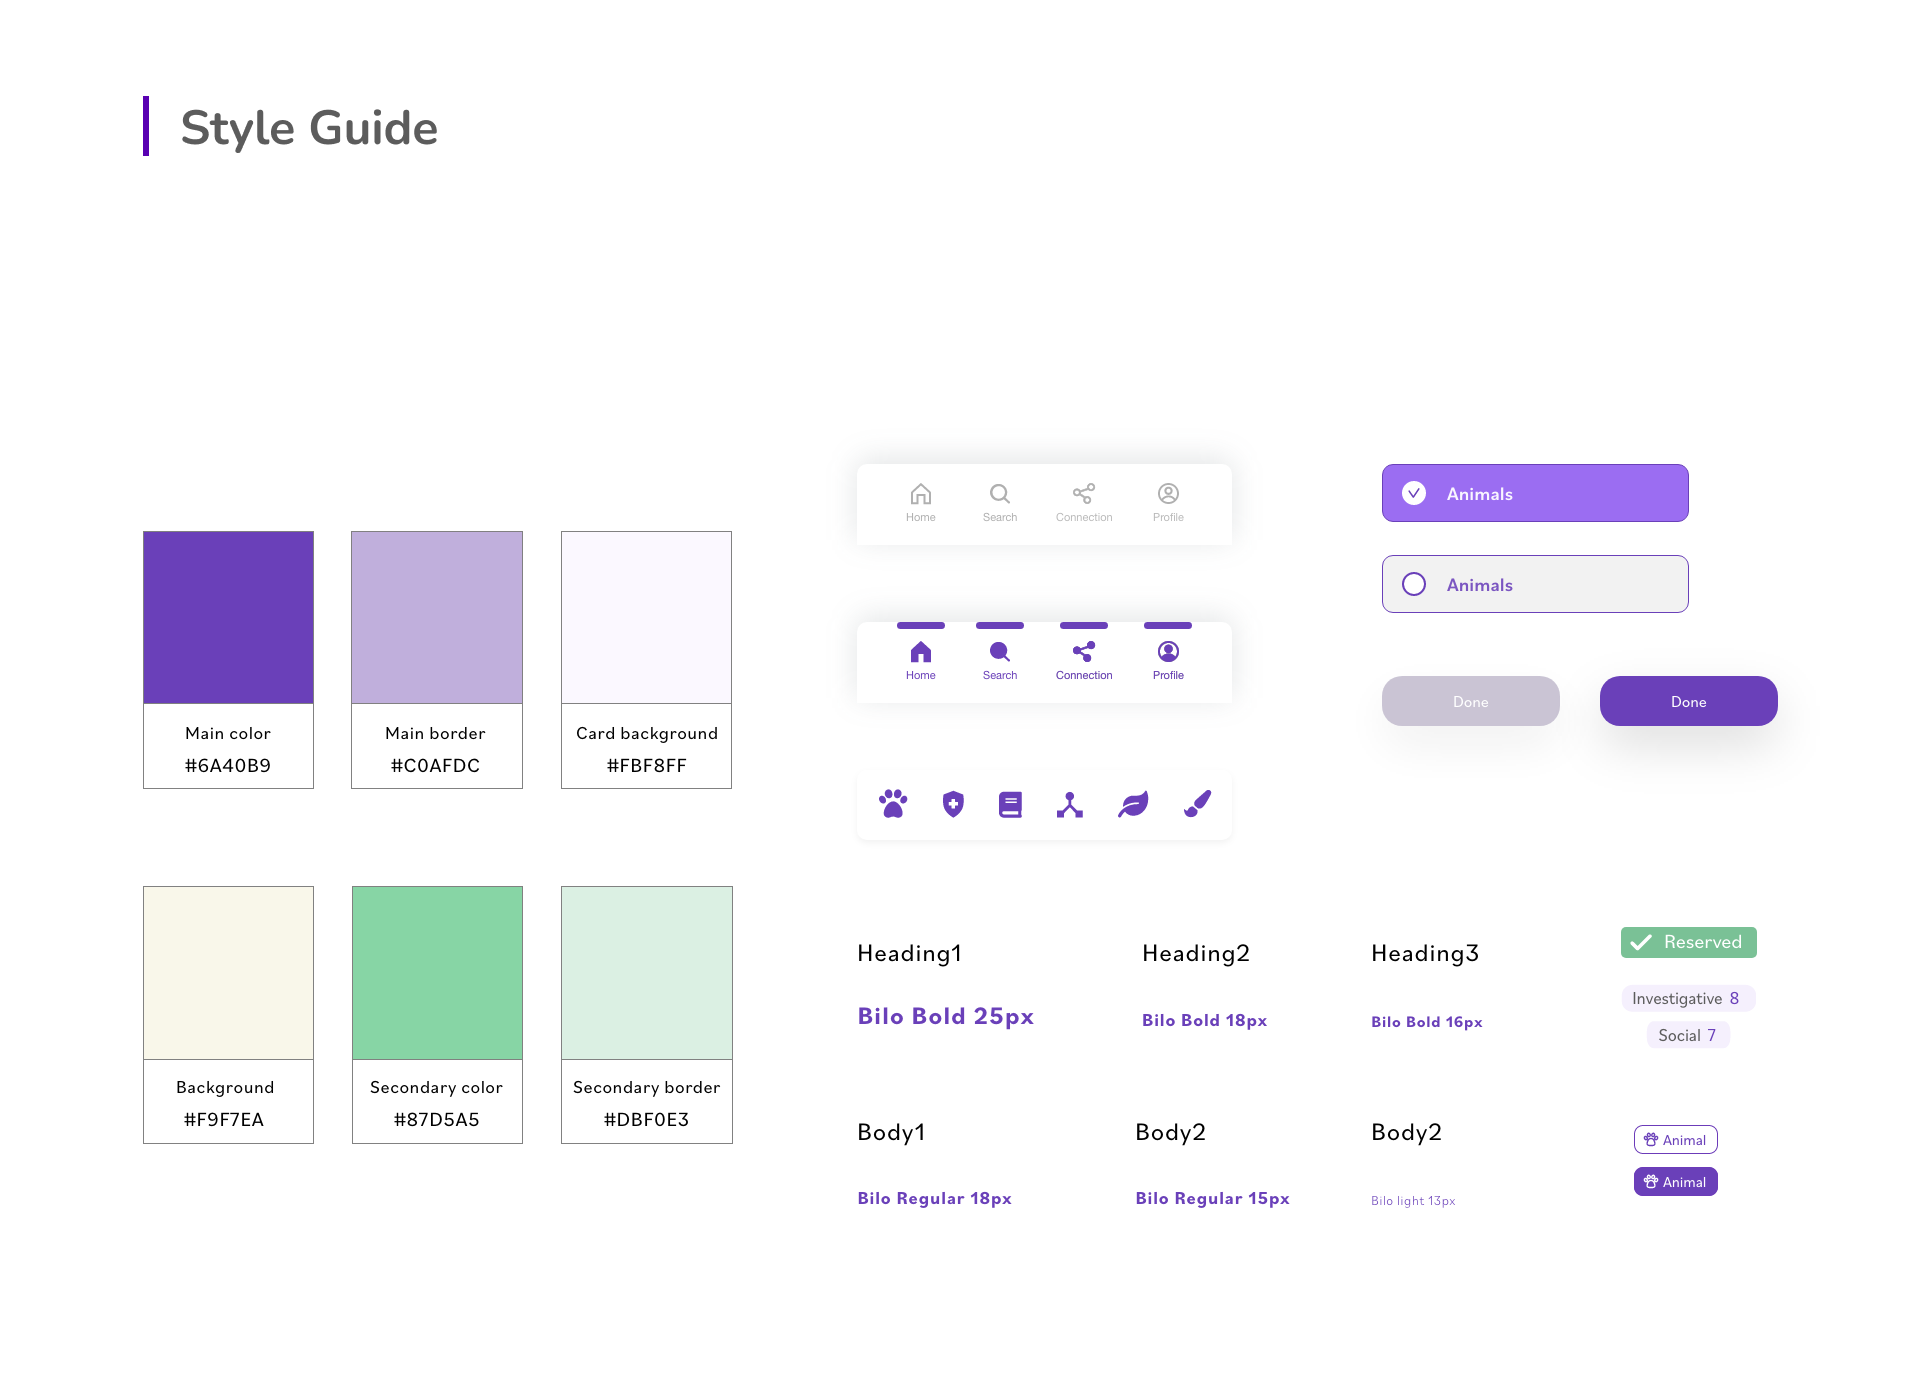
Task: Select the leaf category icon
Action: click(x=1133, y=804)
